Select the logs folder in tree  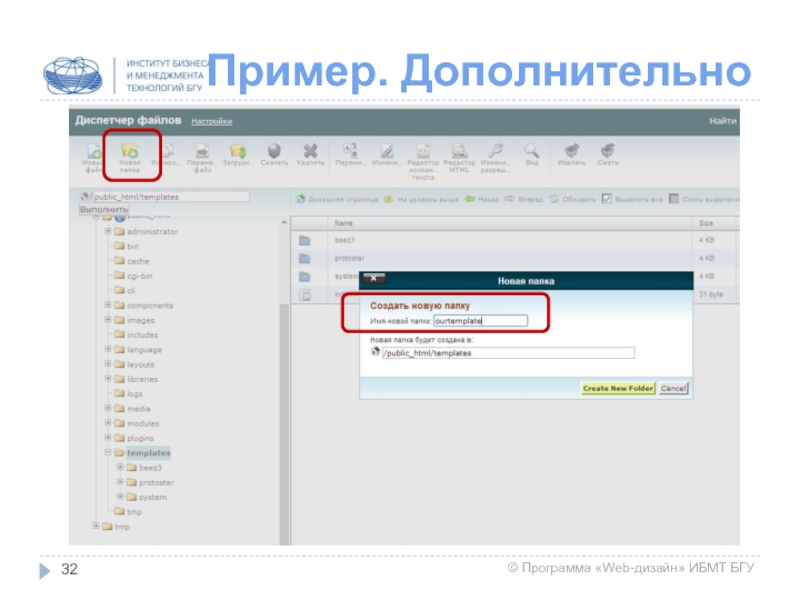coord(129,394)
